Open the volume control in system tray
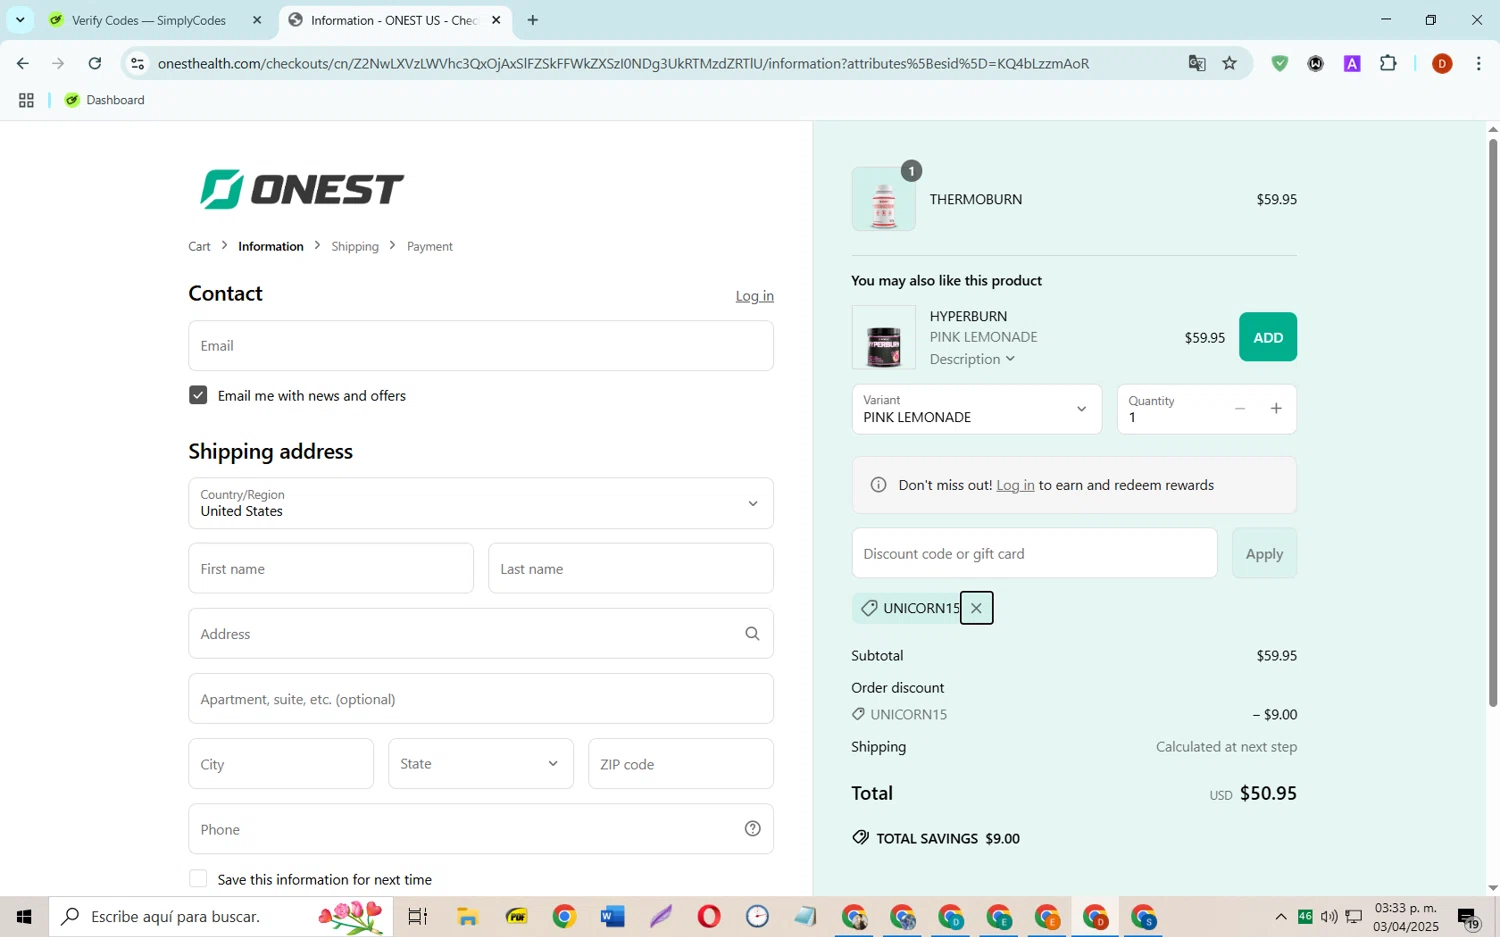Screen dimensions: 1500x937 coord(1329,917)
